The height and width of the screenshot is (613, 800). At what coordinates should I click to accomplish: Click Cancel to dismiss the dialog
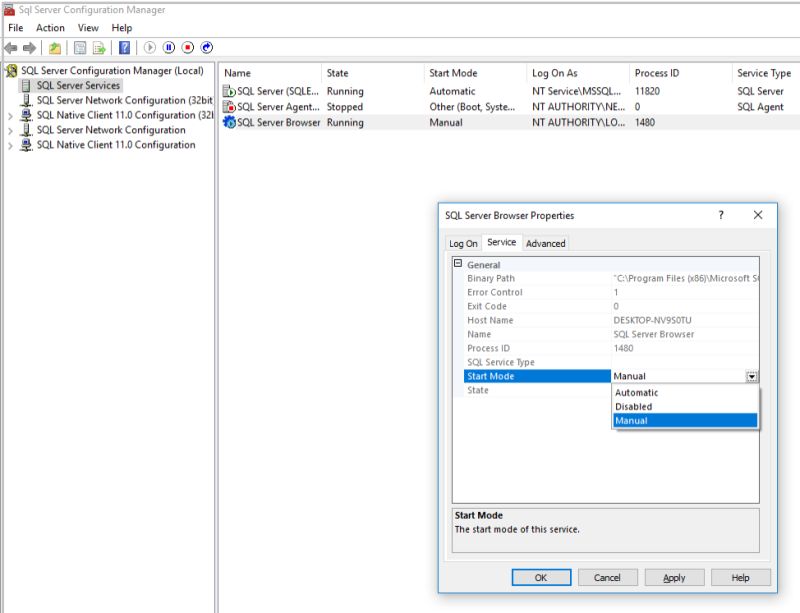(x=609, y=577)
